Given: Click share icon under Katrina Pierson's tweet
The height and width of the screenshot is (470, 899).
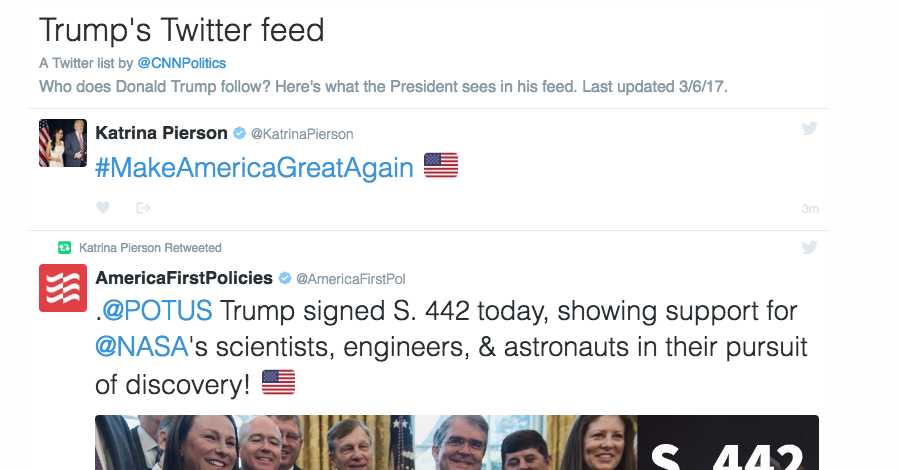Looking at the screenshot, I should [143, 208].
